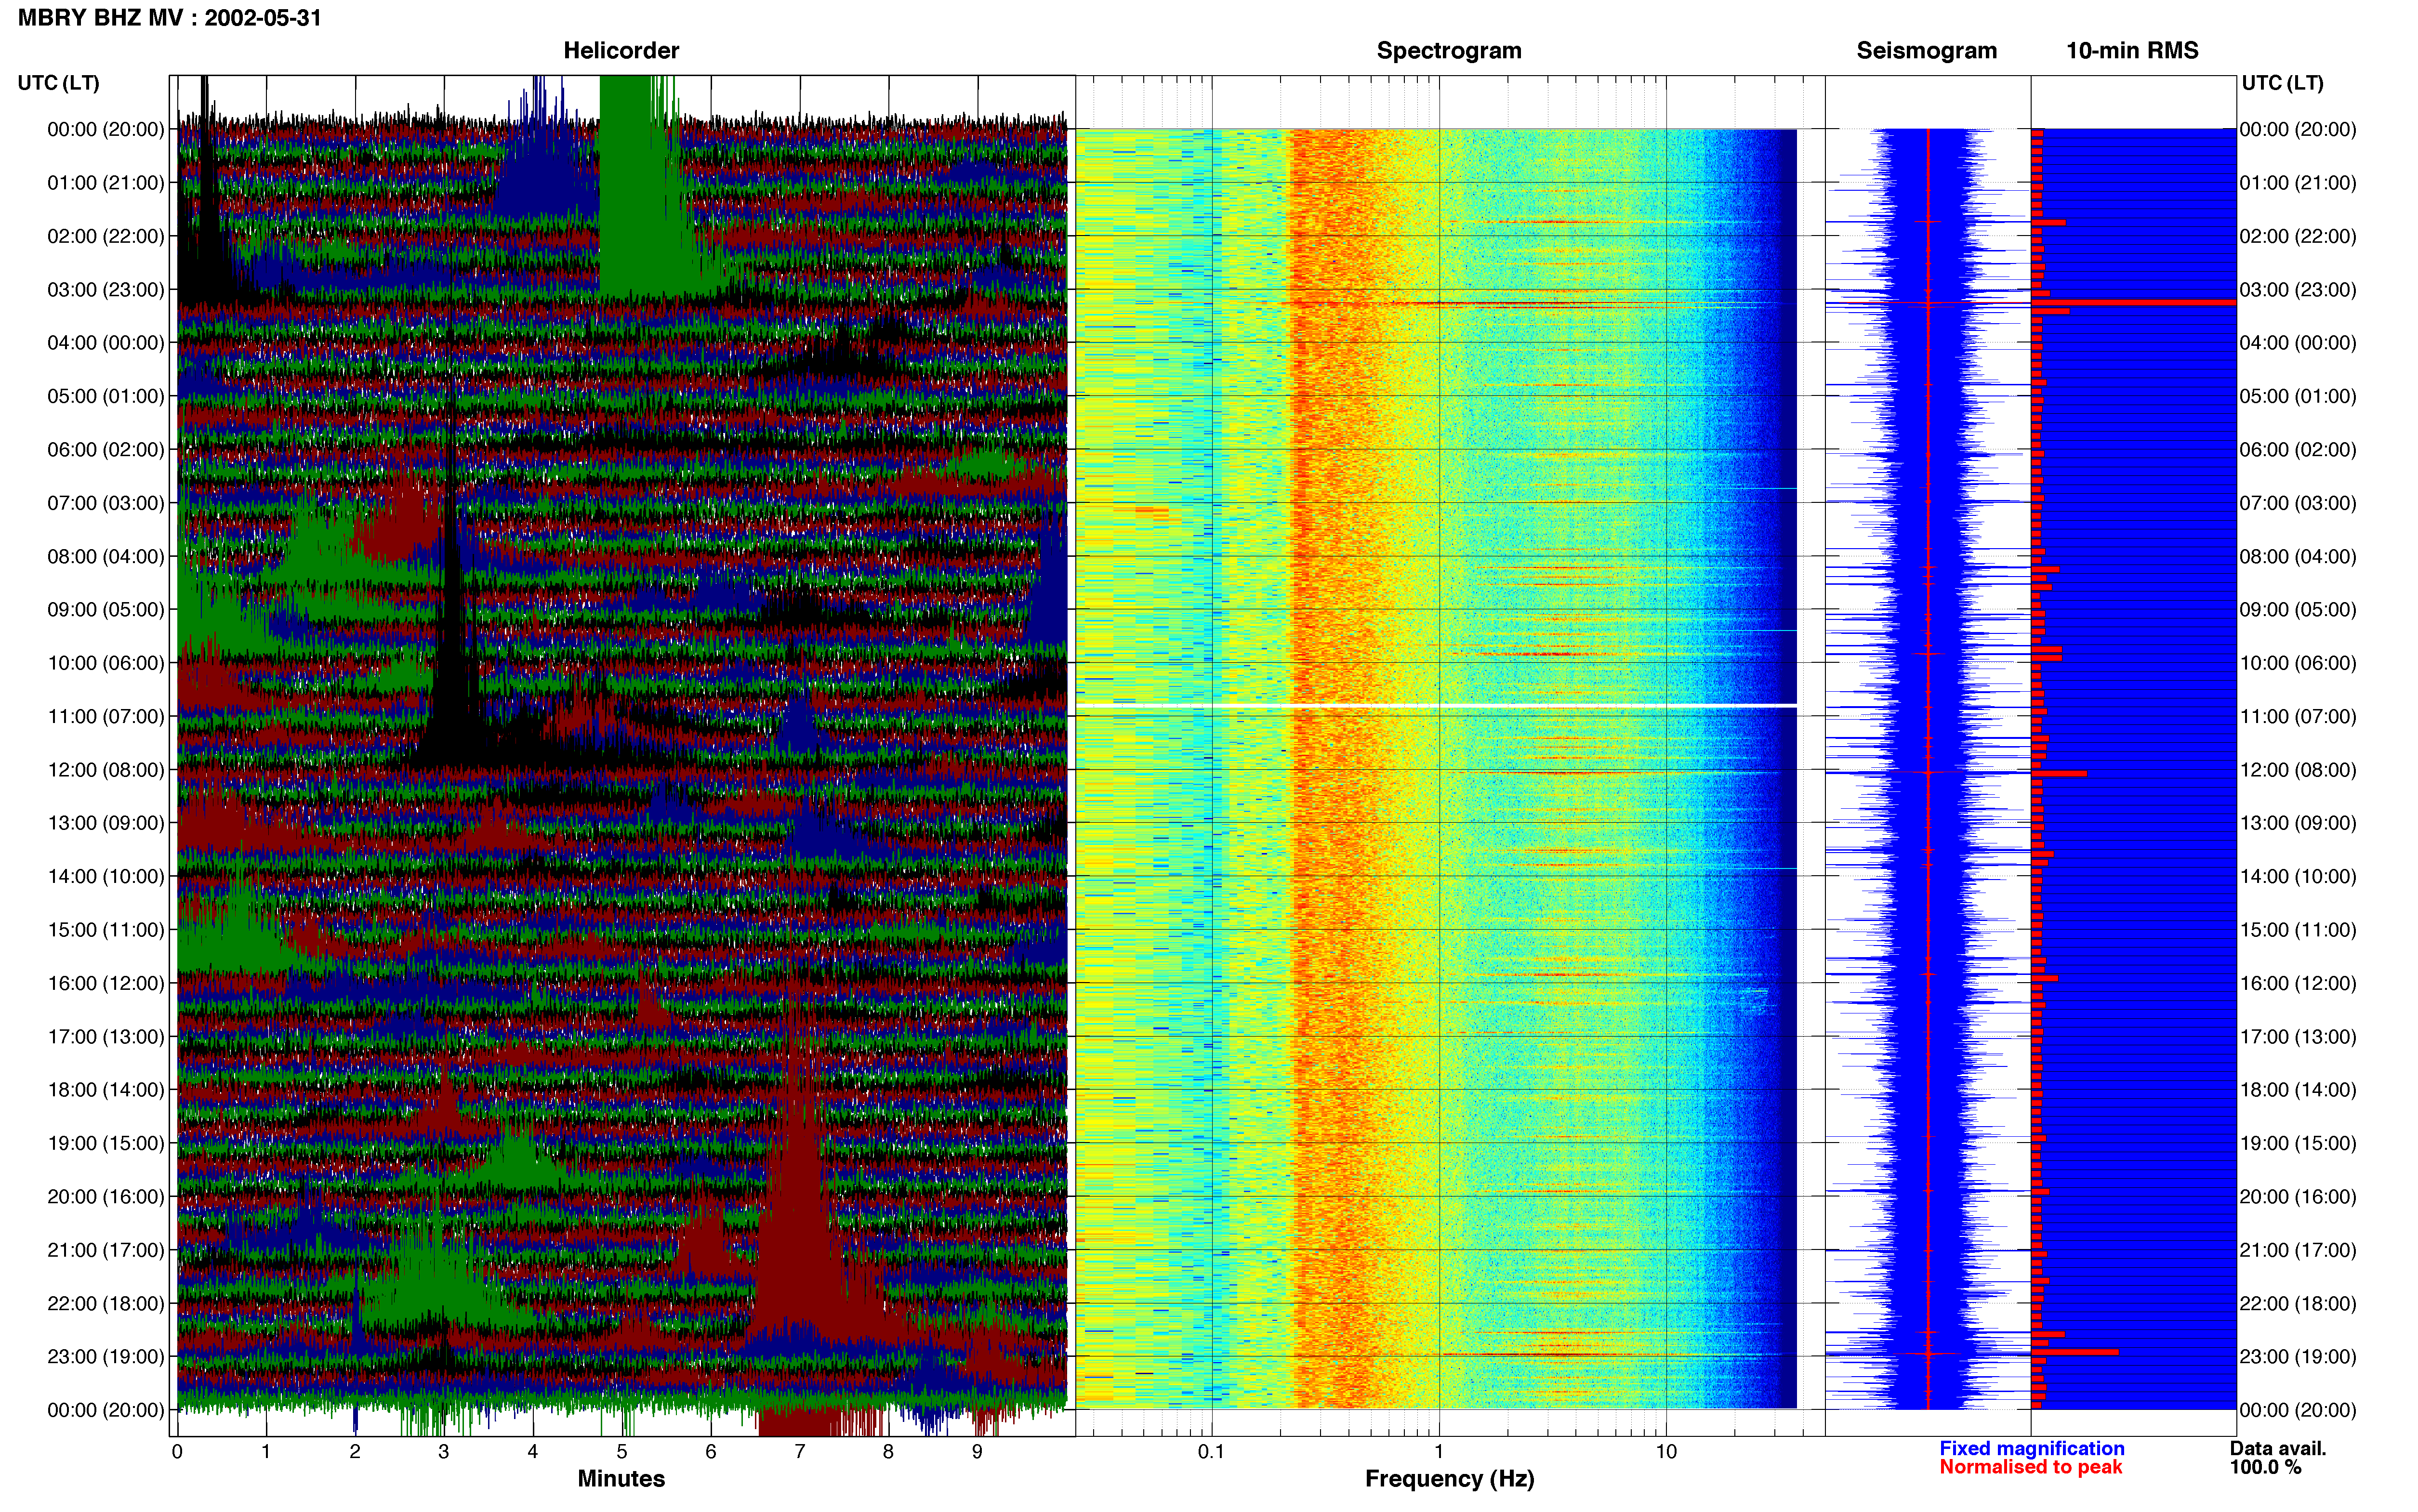Click the 5 minute tick label on Helicorder axis
2418x1512 pixels.
(622, 1452)
